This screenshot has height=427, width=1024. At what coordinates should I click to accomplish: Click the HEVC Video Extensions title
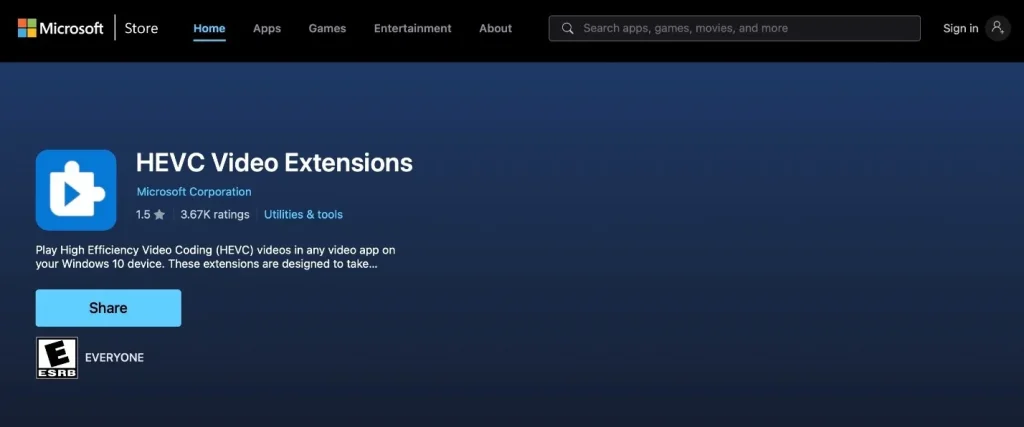(x=274, y=163)
